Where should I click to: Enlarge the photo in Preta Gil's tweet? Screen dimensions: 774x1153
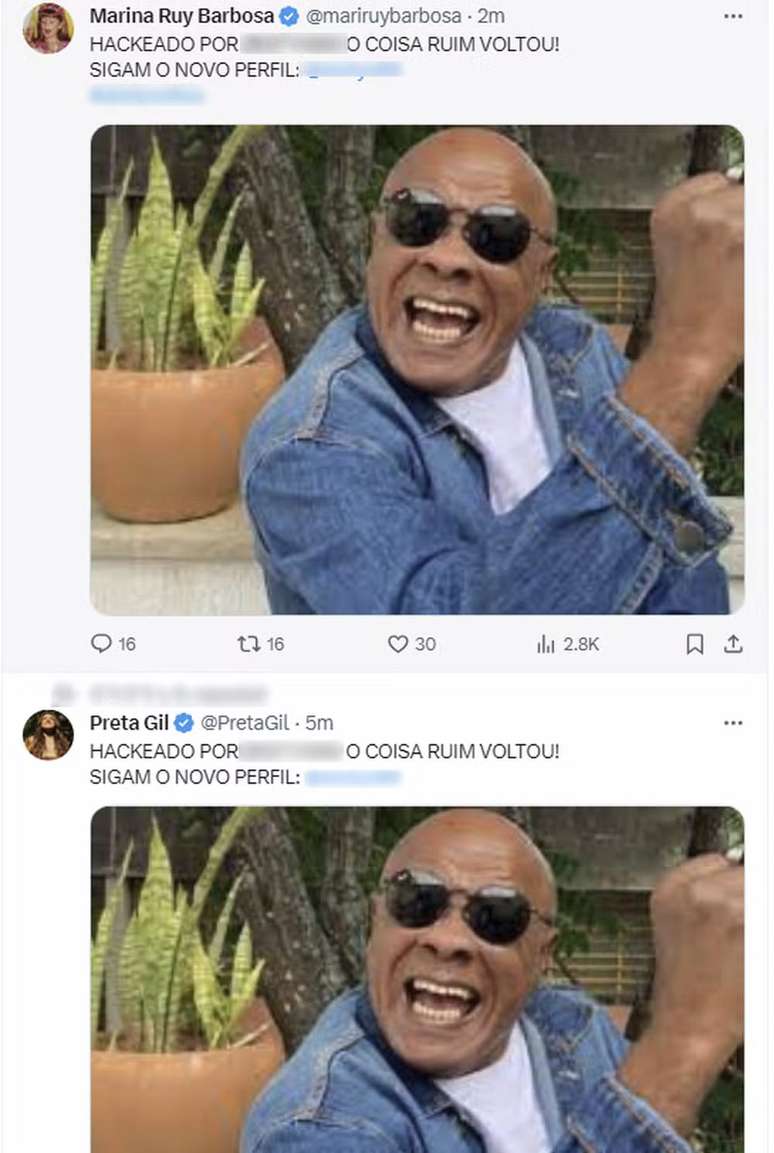(417, 979)
